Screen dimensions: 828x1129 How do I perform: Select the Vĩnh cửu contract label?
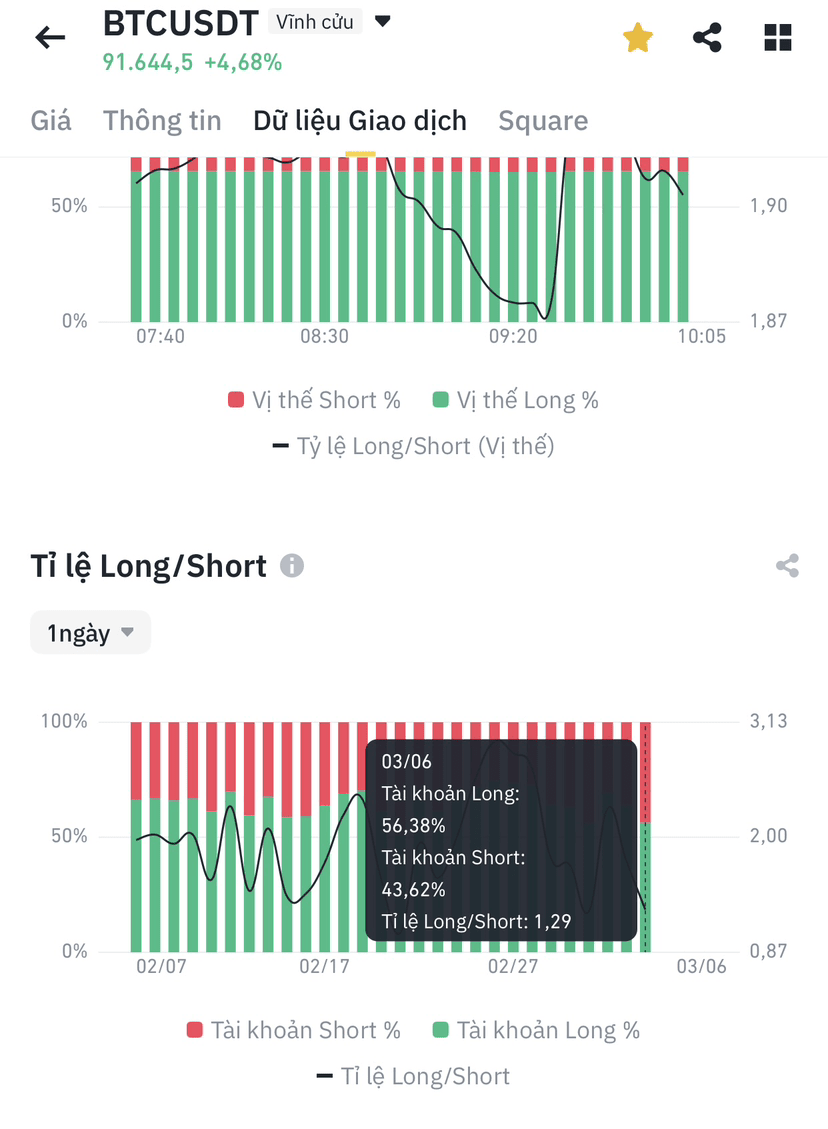[315, 22]
